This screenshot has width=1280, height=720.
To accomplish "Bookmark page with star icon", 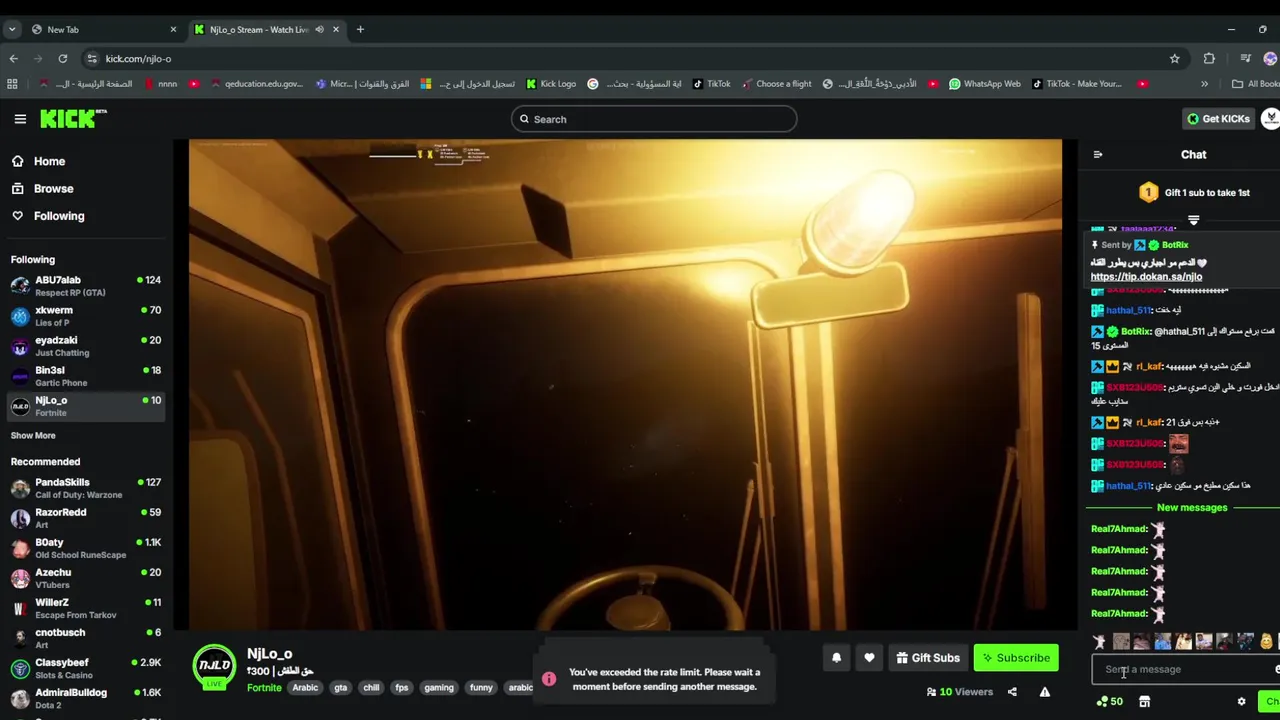I will [1175, 59].
